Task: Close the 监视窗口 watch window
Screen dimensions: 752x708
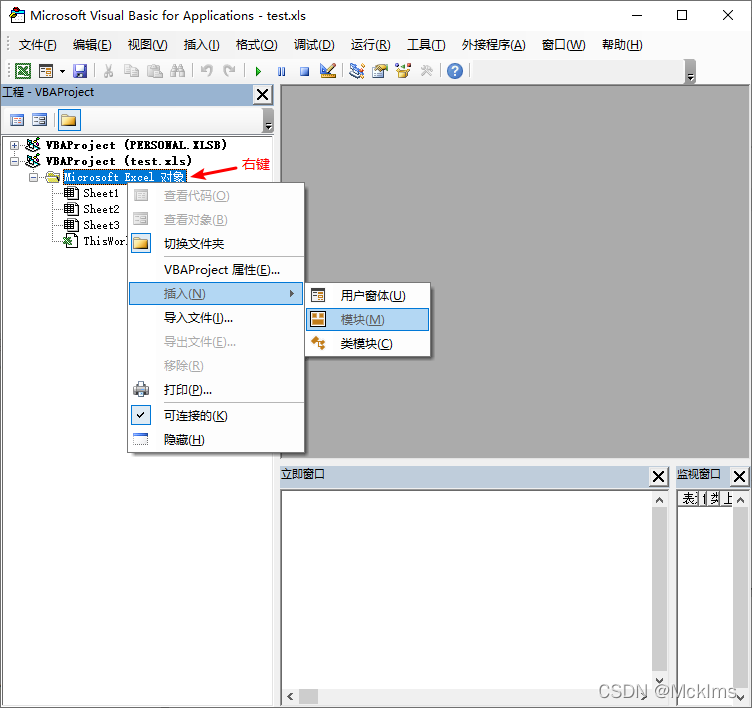Action: (x=739, y=476)
